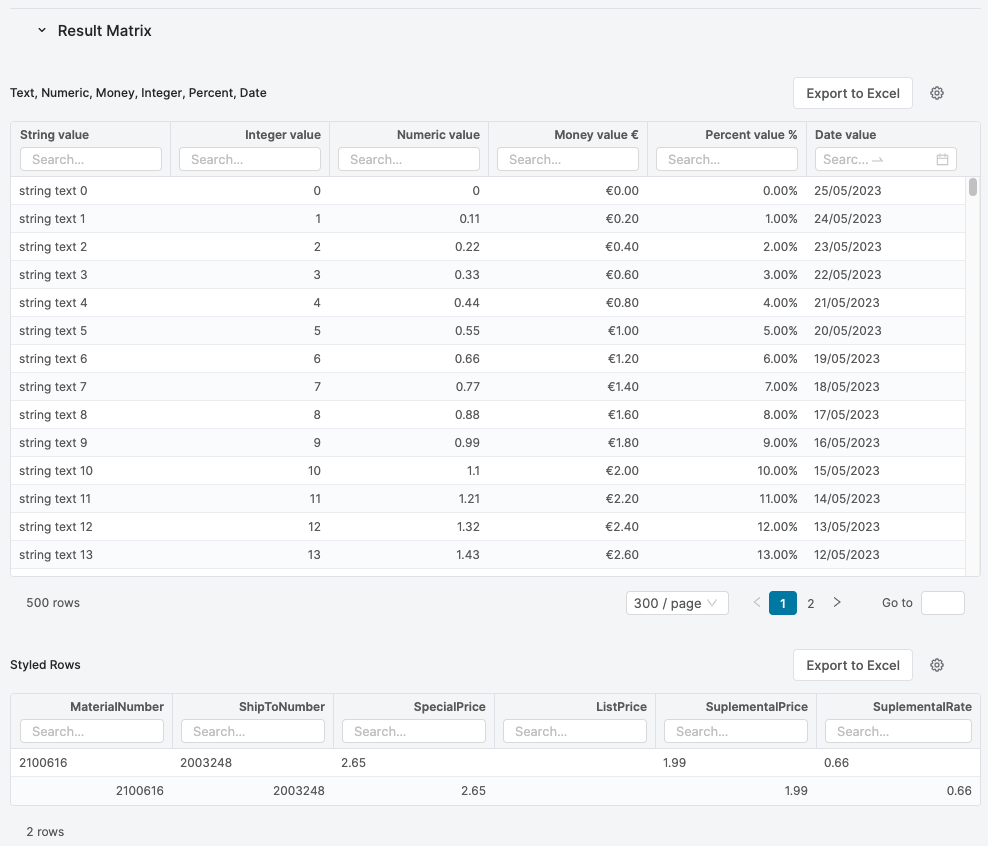Open settings gear for Styled Rows table
Image resolution: width=988 pixels, height=846 pixels.
937,665
